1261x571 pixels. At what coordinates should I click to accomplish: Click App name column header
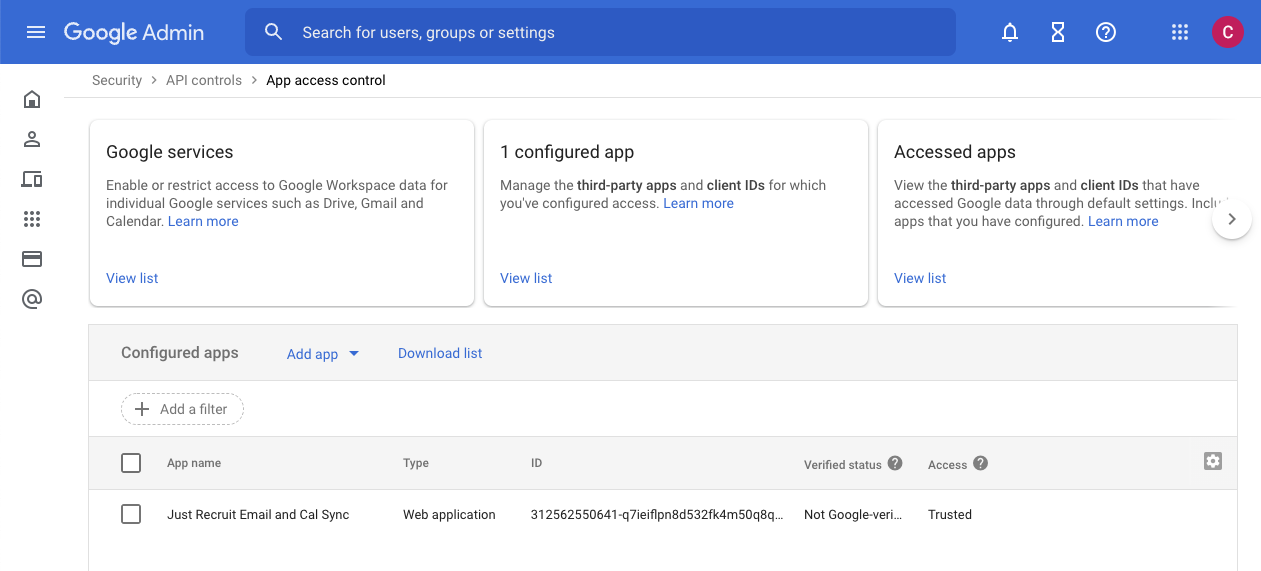[194, 463]
